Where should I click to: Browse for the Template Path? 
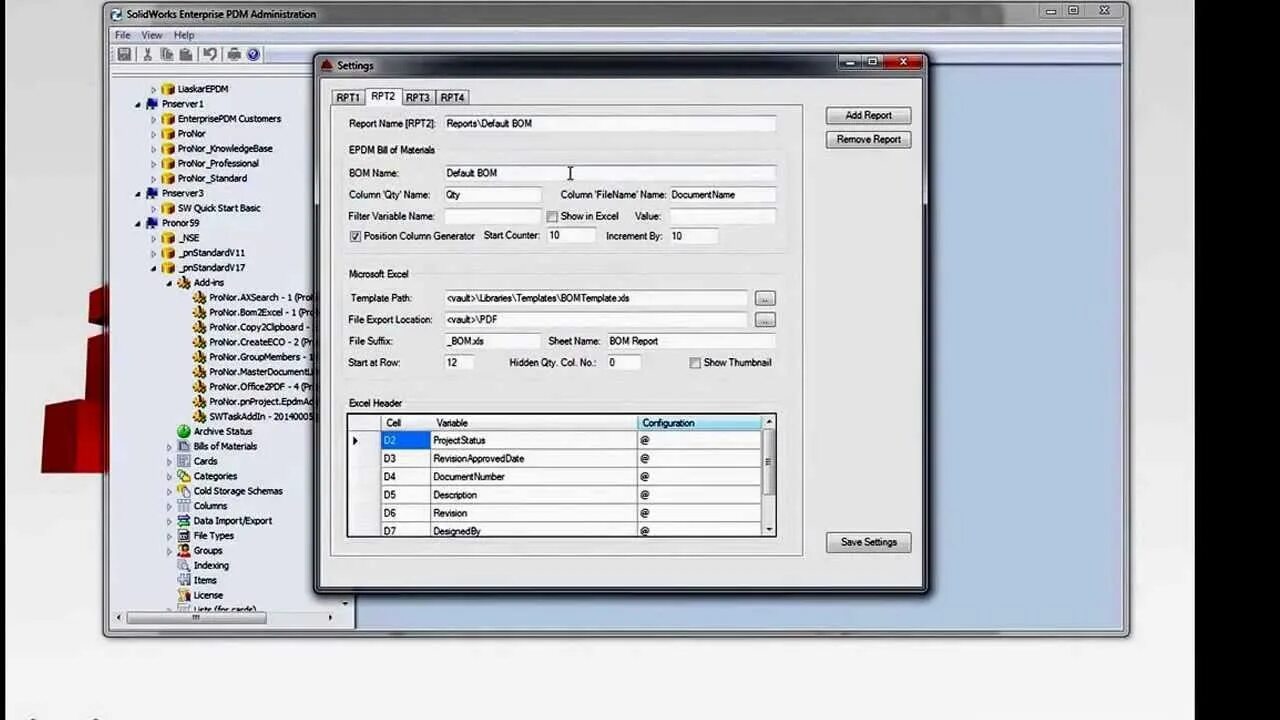pyautogui.click(x=765, y=298)
